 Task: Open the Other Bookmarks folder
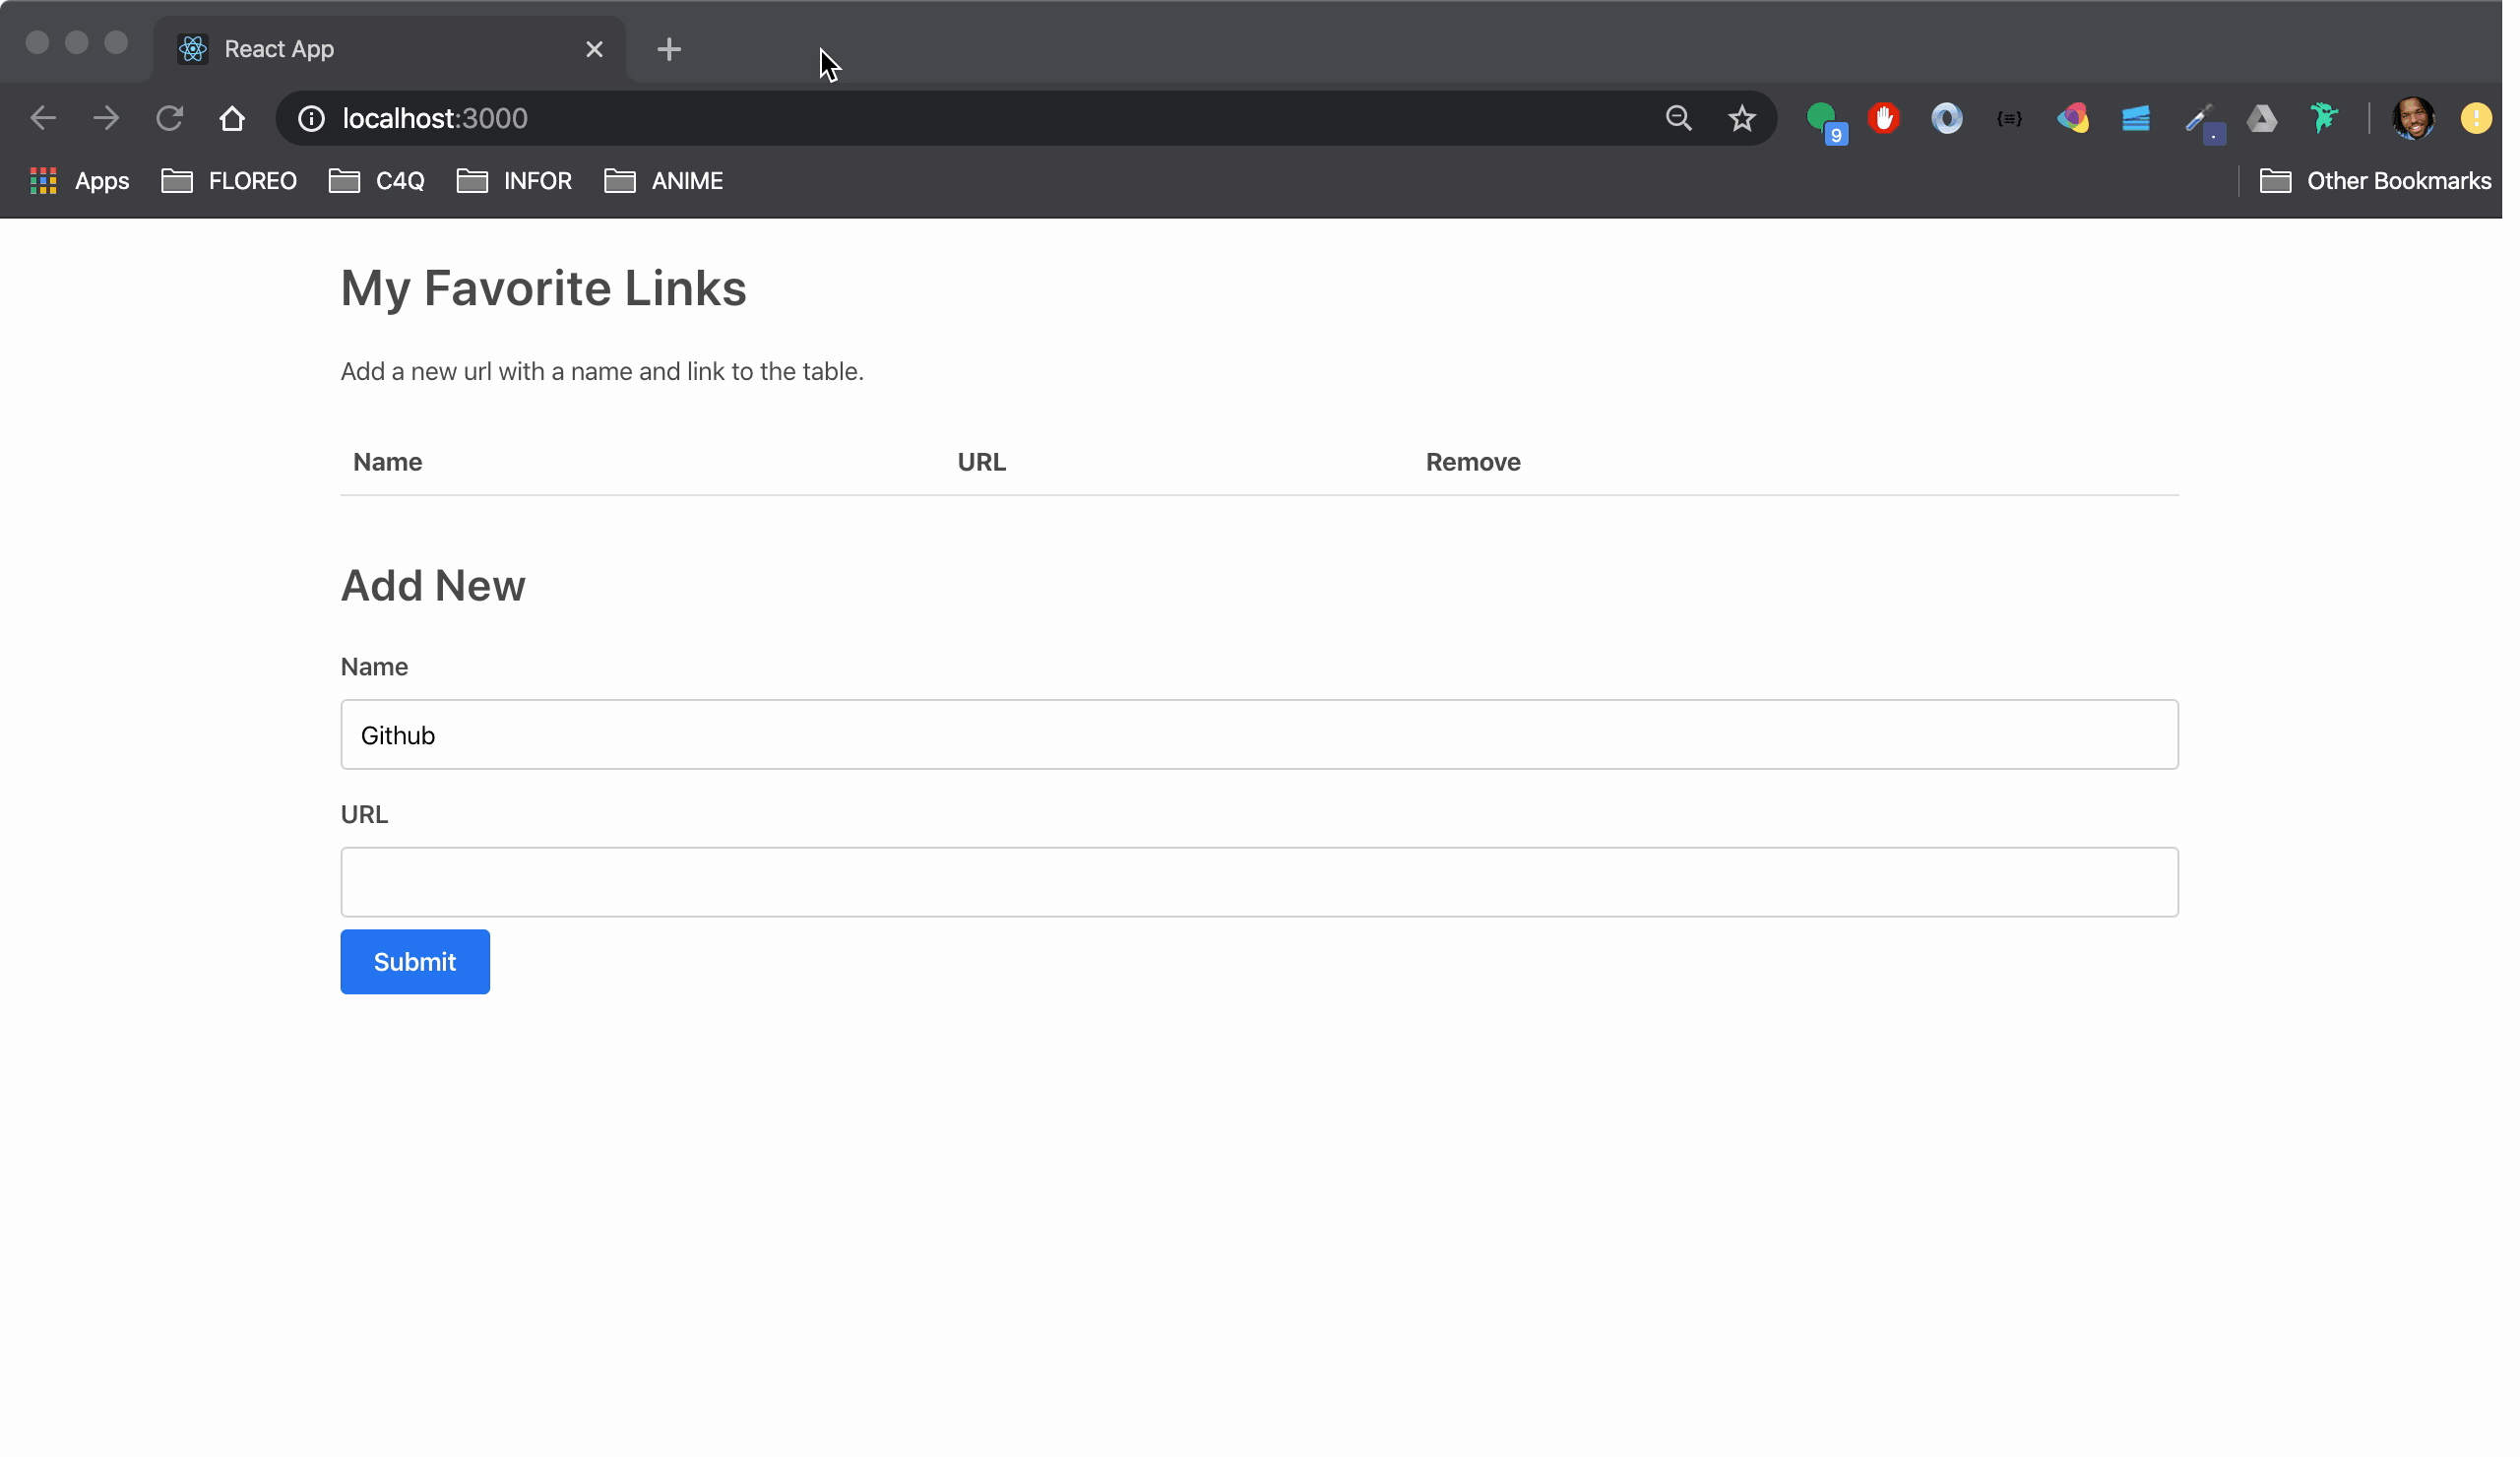2376,181
